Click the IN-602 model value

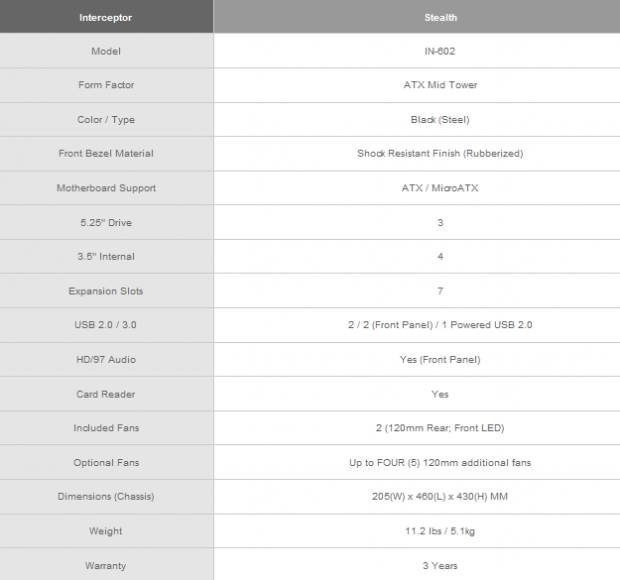click(440, 51)
